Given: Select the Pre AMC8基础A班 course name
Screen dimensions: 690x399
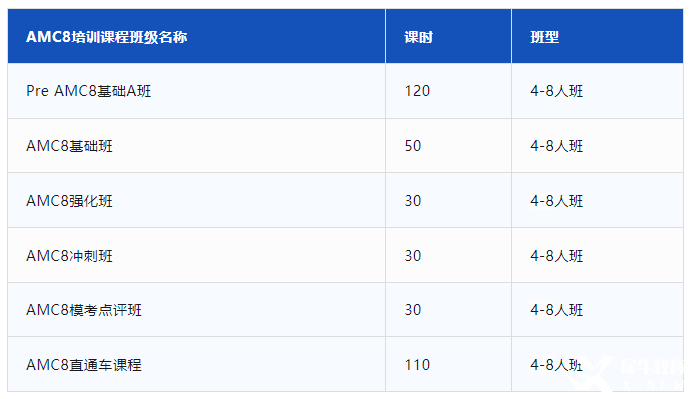Looking at the screenshot, I should point(88,91).
